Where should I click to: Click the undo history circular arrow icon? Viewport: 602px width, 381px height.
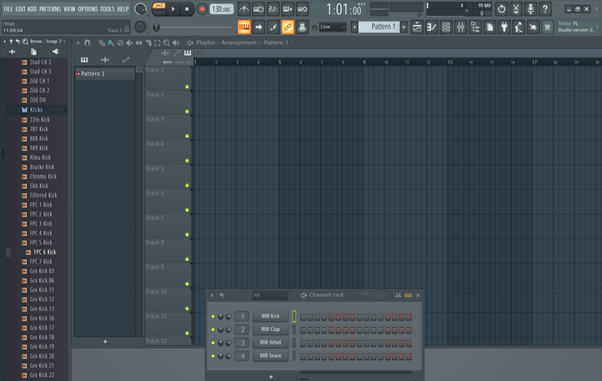[x=501, y=9]
